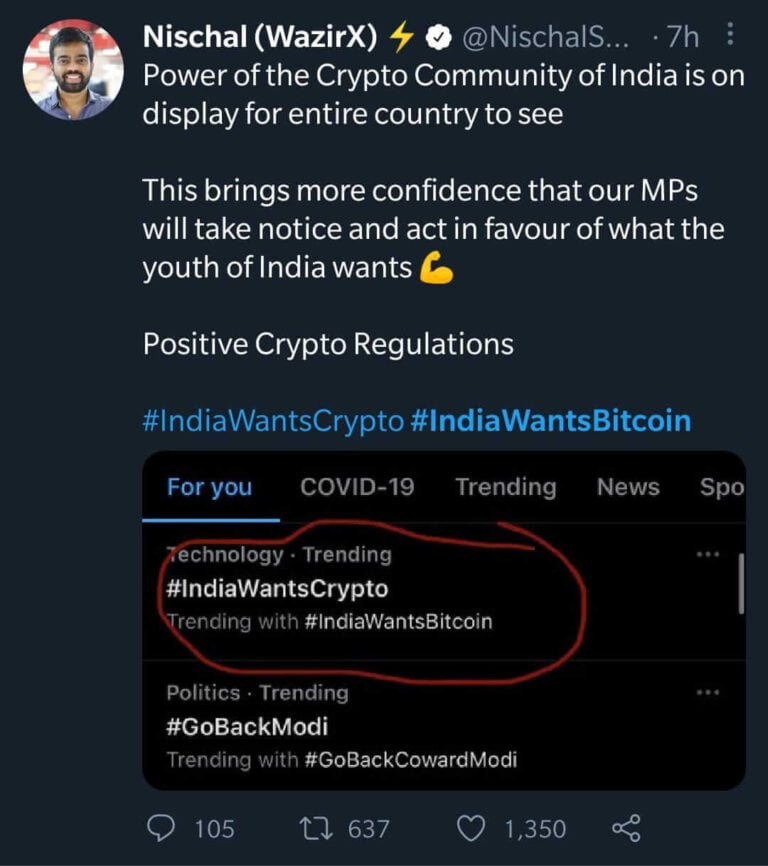The image size is (768, 866).
Task: Open options for the #IndiaWantsCrypto trend
Action: click(x=707, y=555)
